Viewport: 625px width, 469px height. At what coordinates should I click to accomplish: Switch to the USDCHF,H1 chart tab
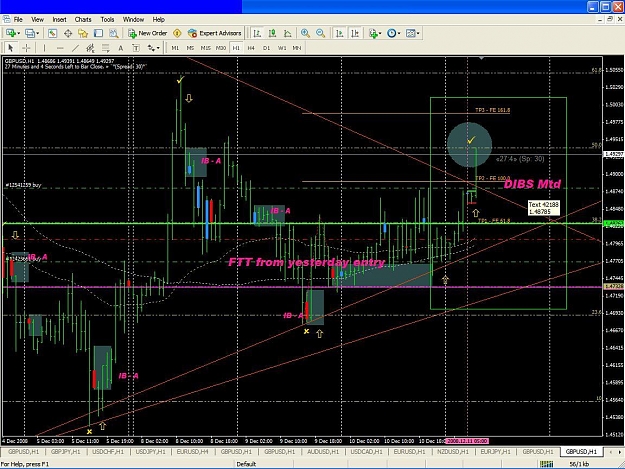tap(108, 452)
